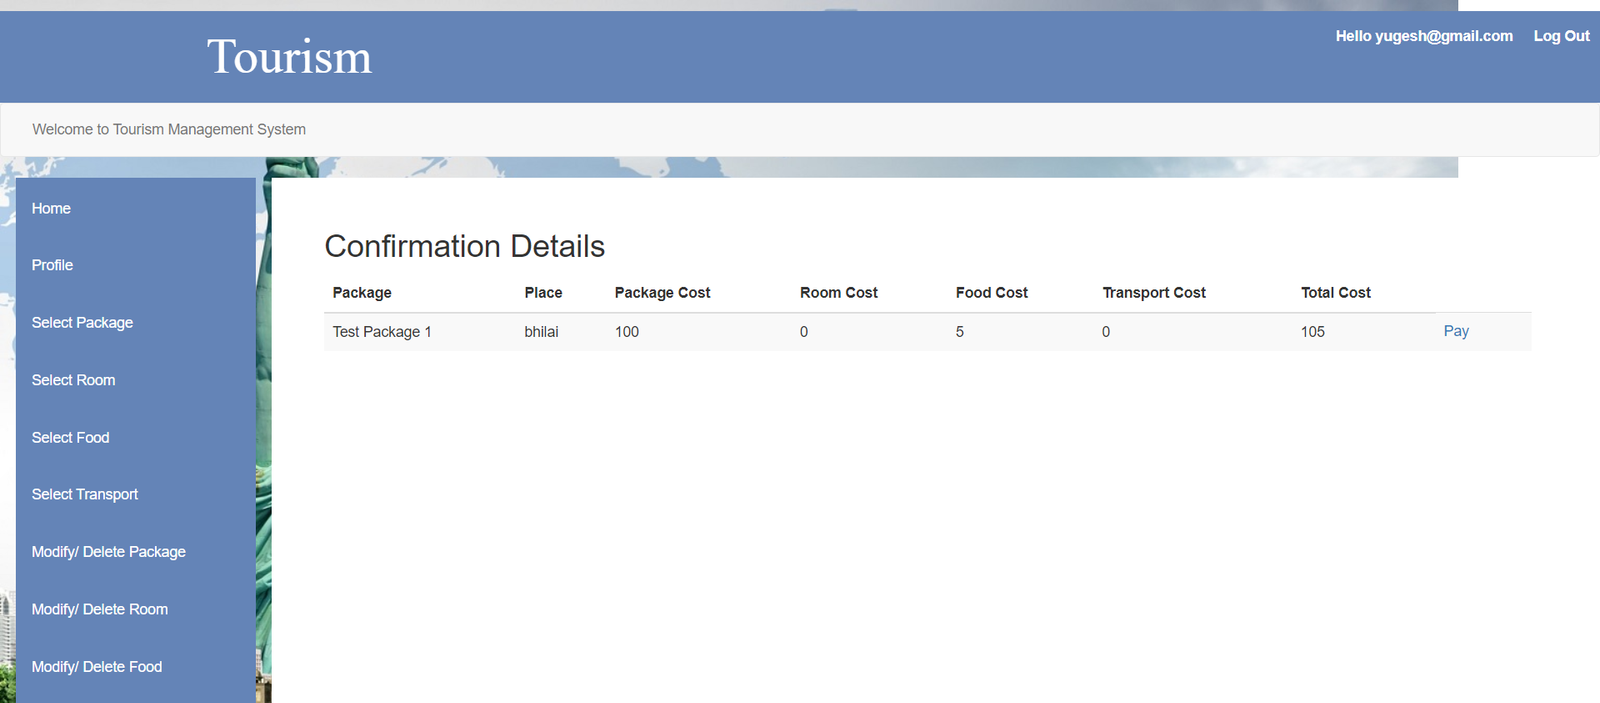1600x703 pixels.
Task: Click the total cost value 105
Action: coord(1312,332)
